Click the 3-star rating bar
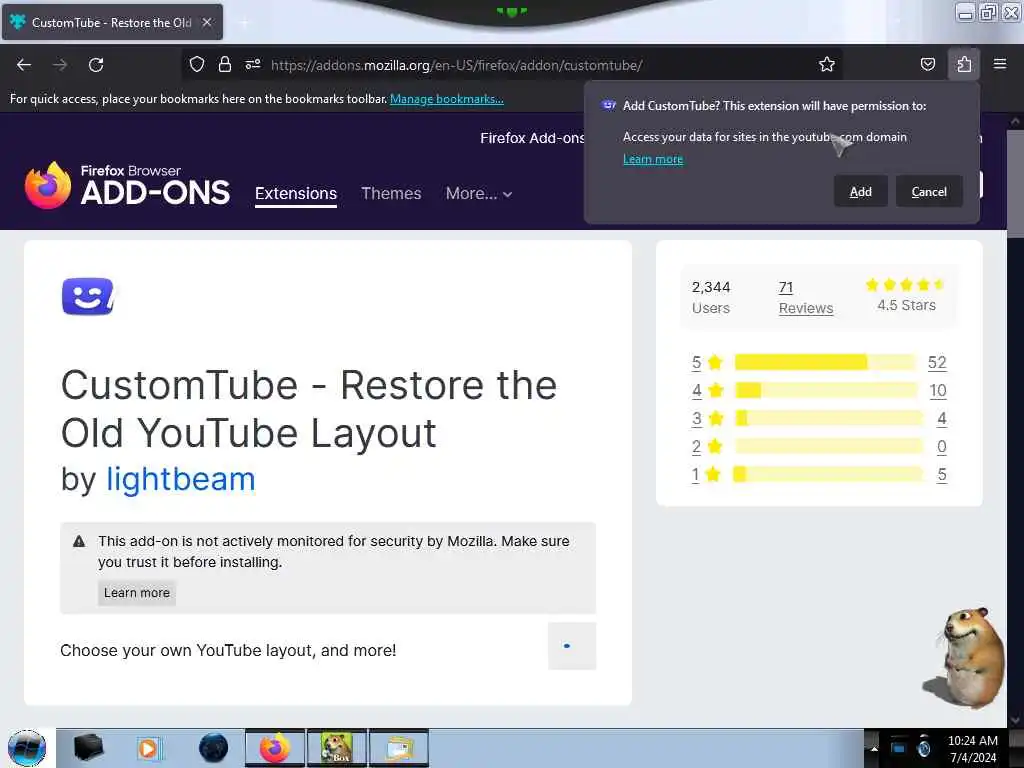 click(828, 418)
